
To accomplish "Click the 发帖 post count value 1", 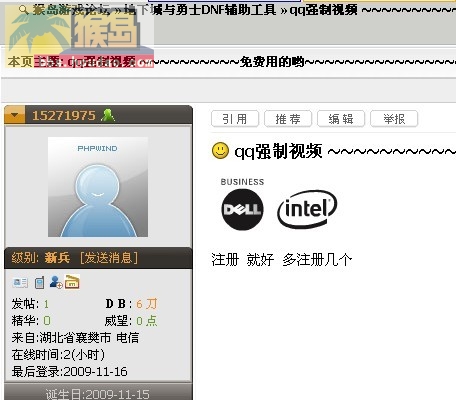I will coord(46,304).
